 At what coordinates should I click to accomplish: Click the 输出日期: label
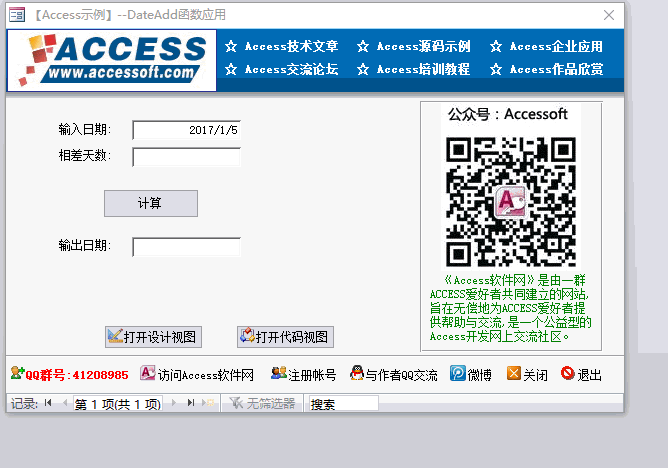[x=85, y=246]
